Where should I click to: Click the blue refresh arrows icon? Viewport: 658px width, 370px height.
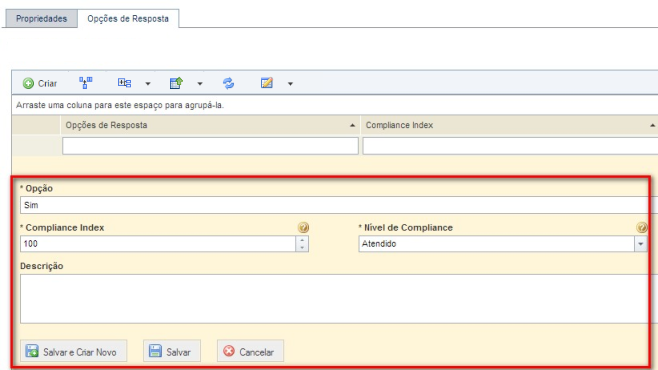tap(228, 83)
